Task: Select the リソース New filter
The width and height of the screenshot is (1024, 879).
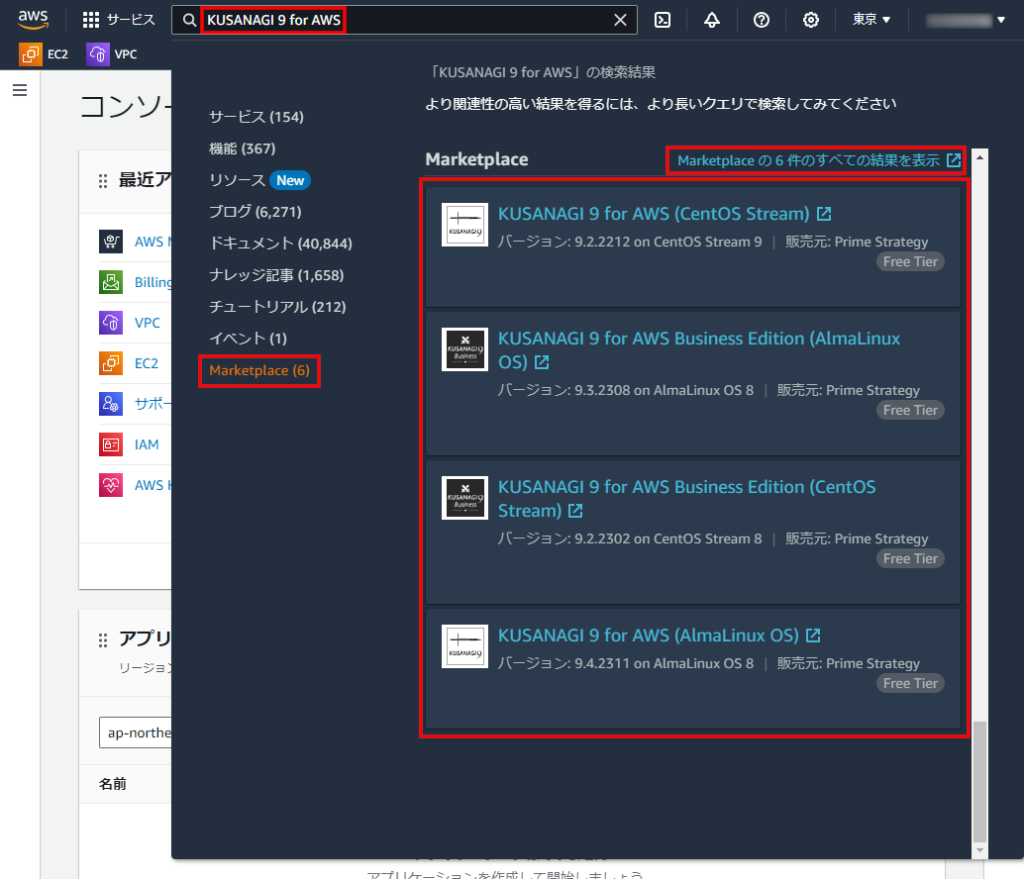Action: click(x=259, y=180)
